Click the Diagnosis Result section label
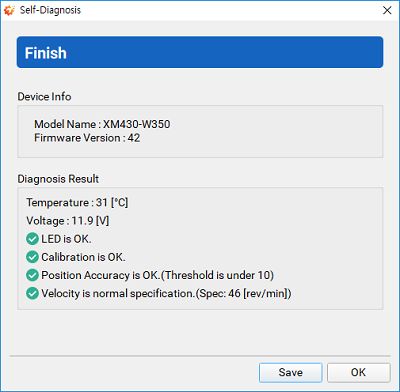This screenshot has height=392, width=400. click(x=58, y=179)
